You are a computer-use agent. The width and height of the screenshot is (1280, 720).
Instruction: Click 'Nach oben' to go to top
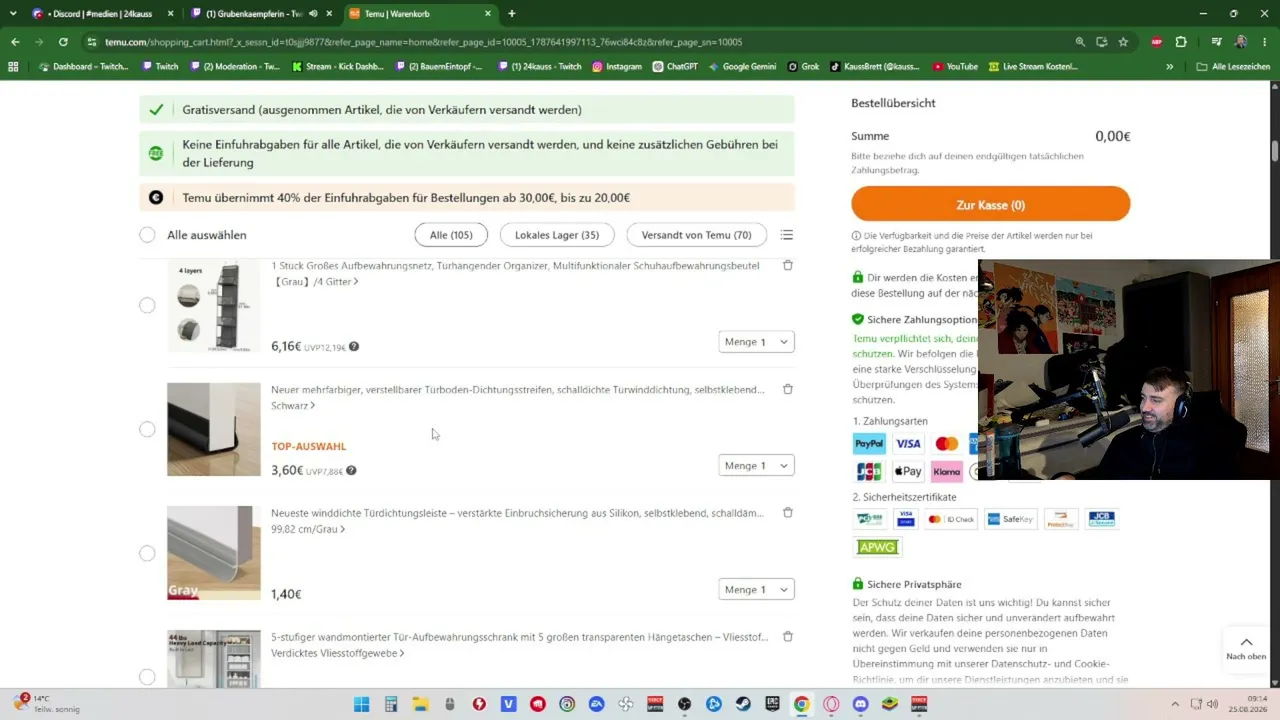tap(1246, 648)
